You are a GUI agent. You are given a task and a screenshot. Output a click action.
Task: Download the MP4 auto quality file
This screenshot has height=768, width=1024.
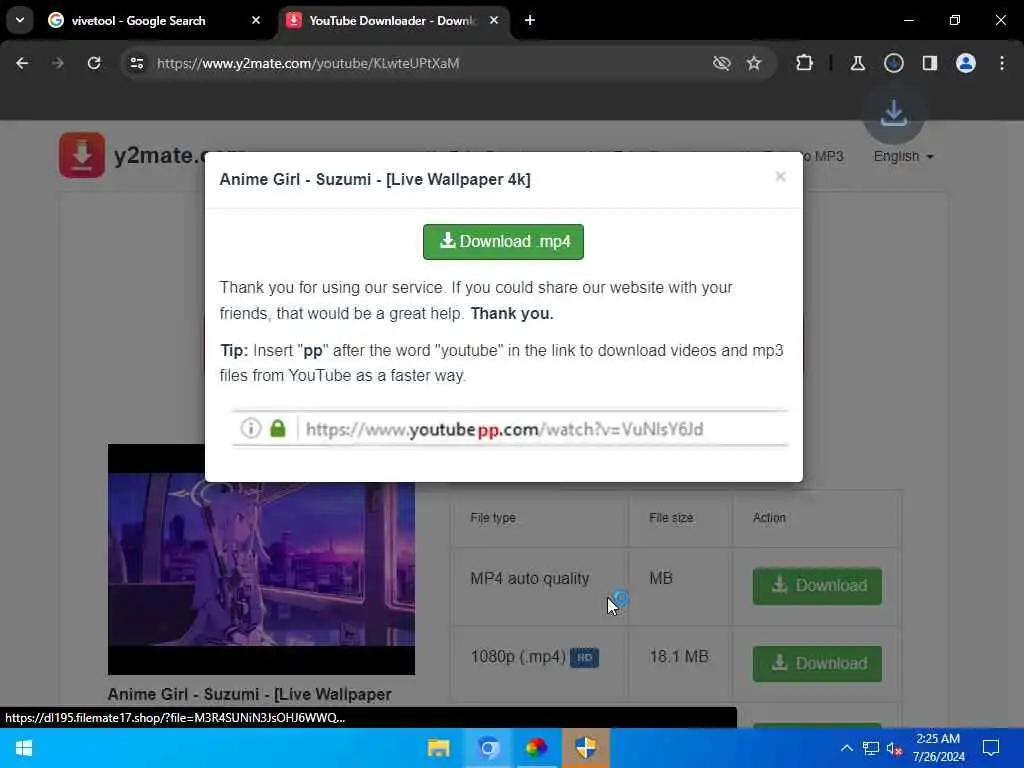(817, 586)
